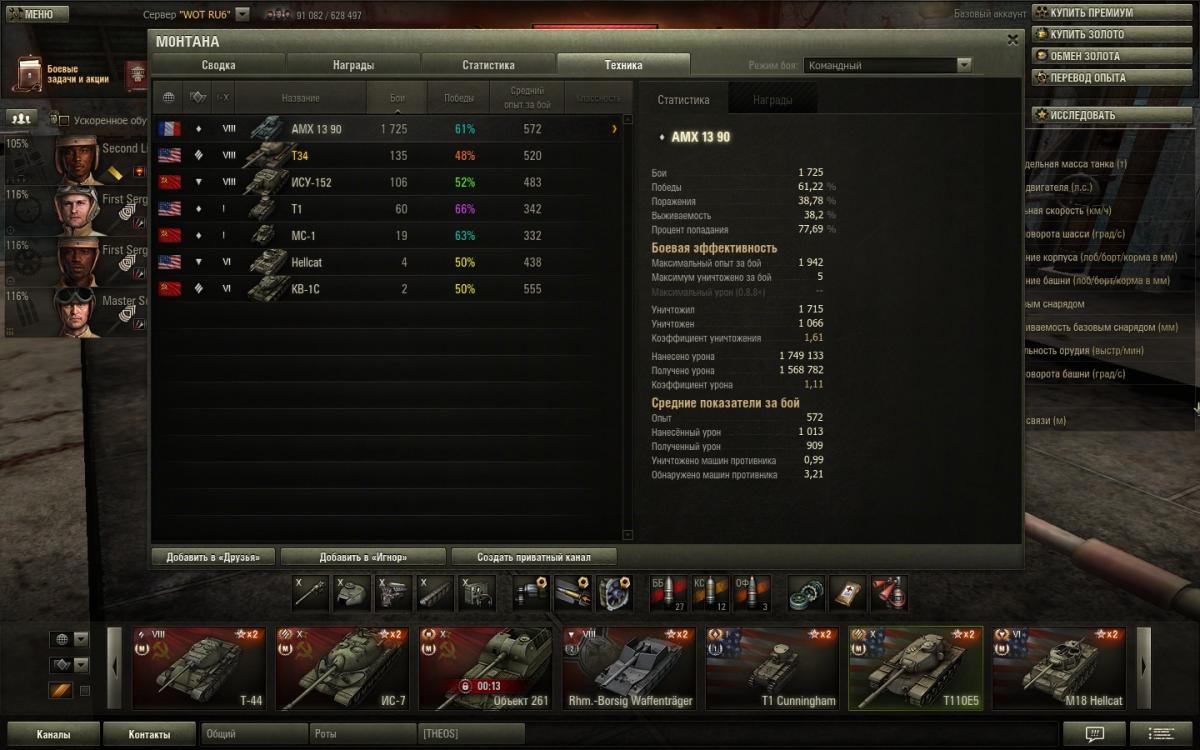Open the [THEOS] clan chat tab
The image size is (1200, 750).
pos(472,734)
